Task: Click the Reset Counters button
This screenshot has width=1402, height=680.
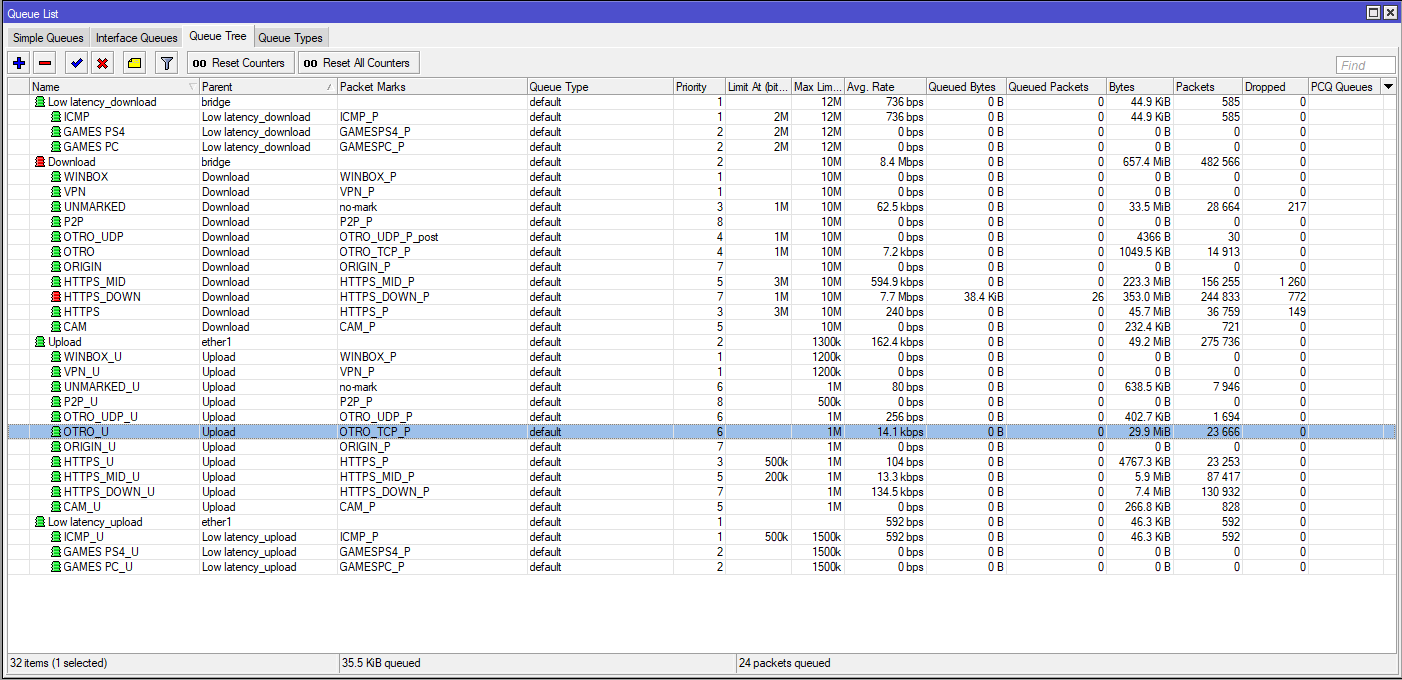Action: click(x=241, y=63)
